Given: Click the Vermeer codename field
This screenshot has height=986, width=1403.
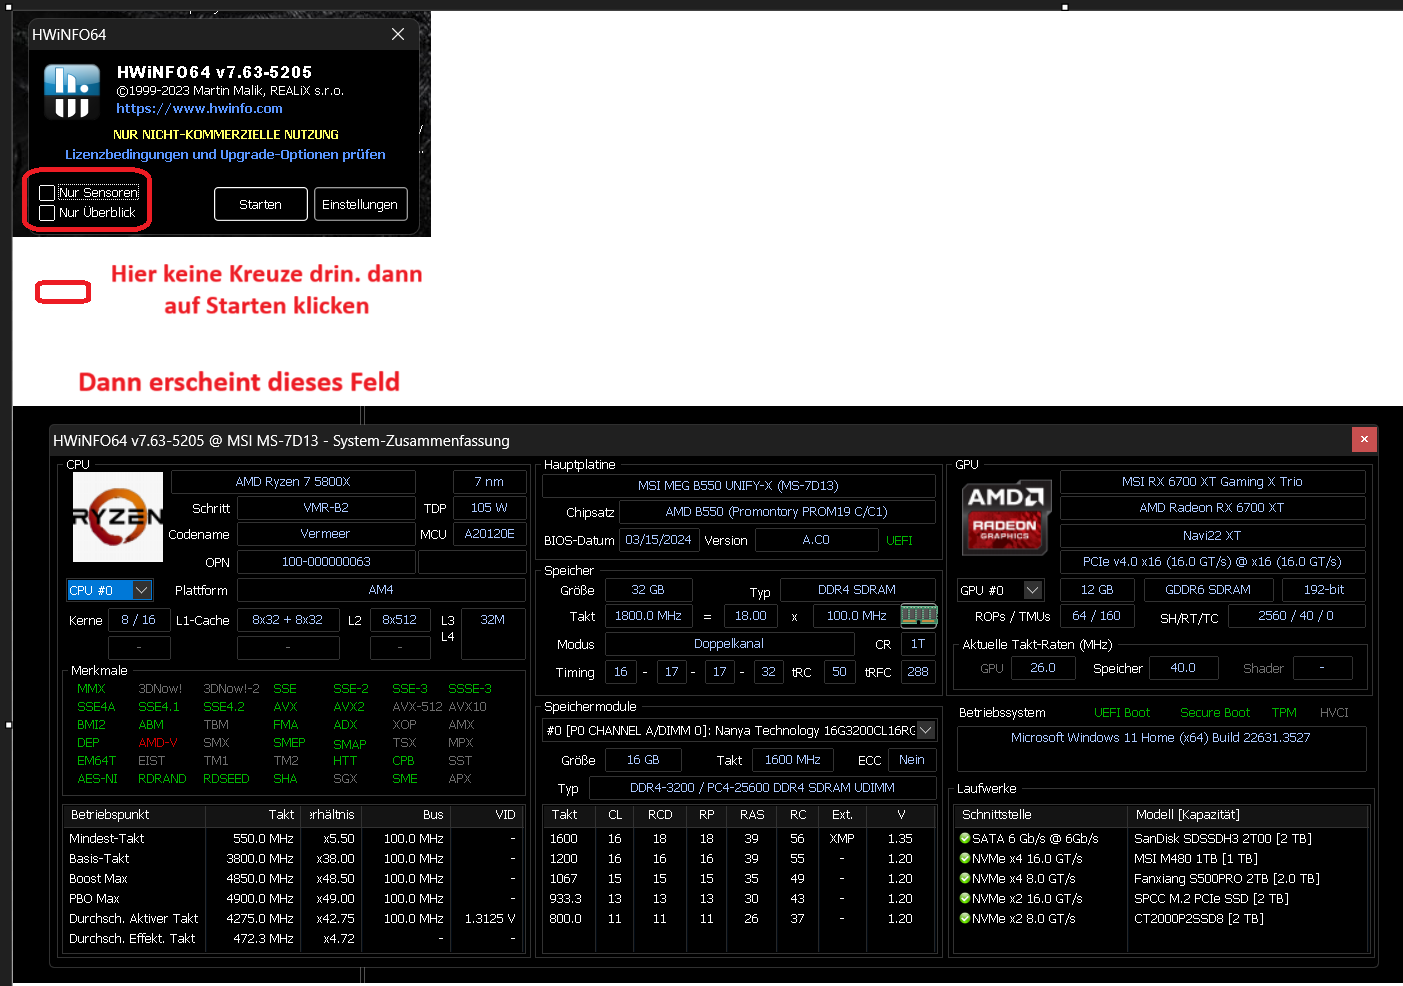Looking at the screenshot, I should point(325,534).
